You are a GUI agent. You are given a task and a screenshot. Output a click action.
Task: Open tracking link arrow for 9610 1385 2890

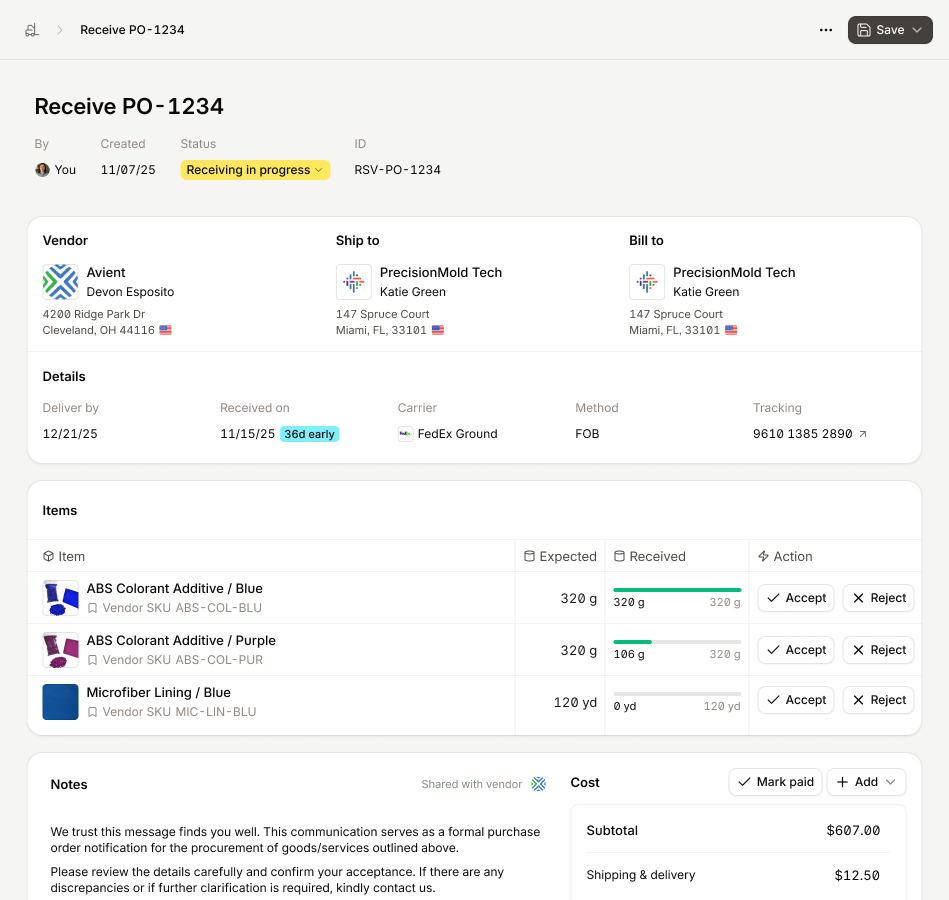pos(863,434)
